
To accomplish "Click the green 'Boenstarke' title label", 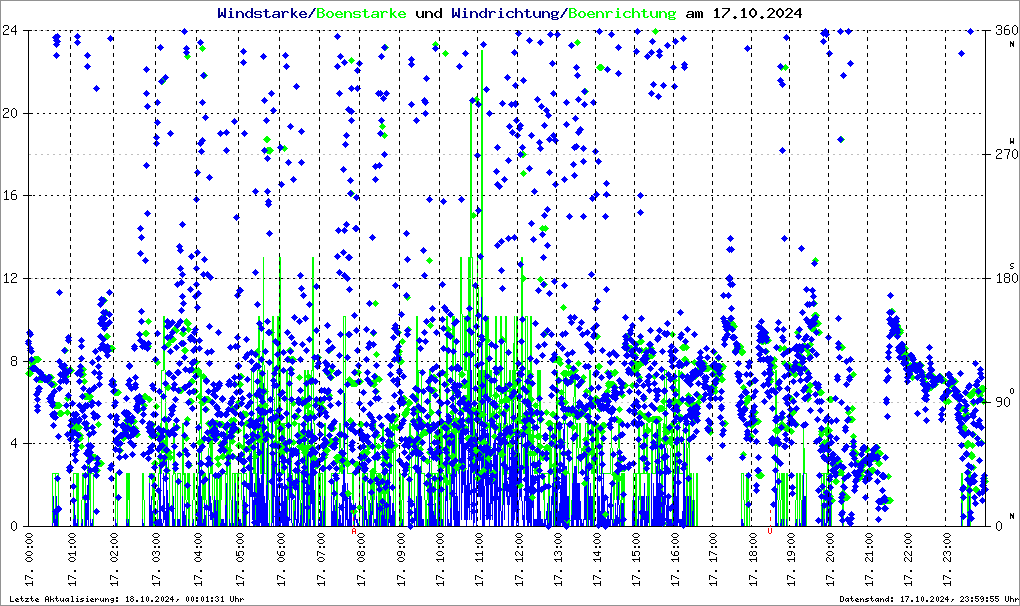I will point(361,14).
